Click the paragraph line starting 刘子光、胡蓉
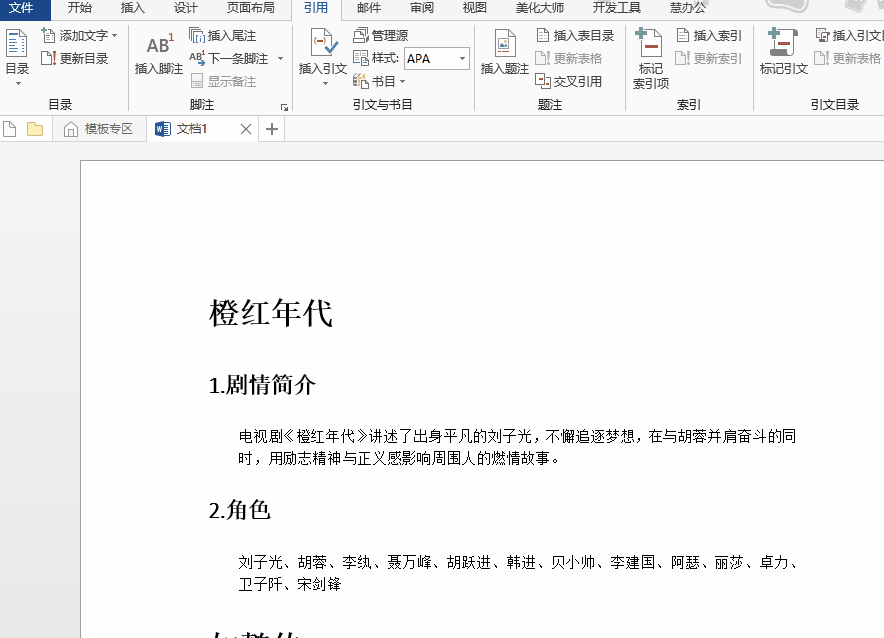884x638 pixels. pos(519,562)
